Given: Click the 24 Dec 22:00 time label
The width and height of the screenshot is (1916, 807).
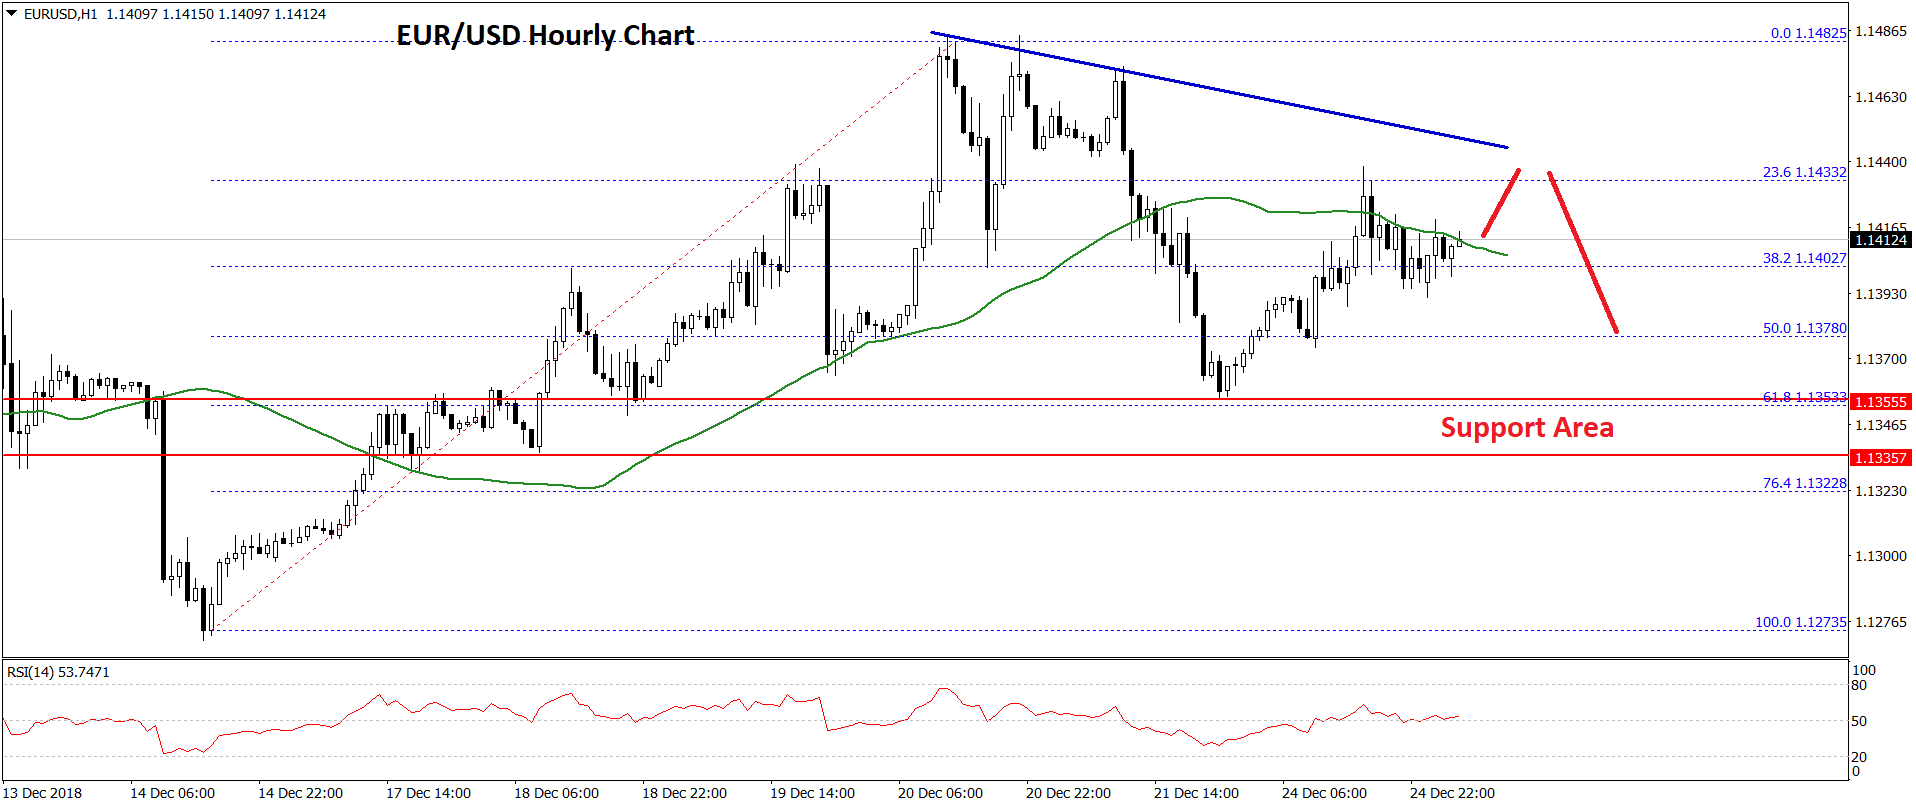Looking at the screenshot, I should click(1452, 793).
